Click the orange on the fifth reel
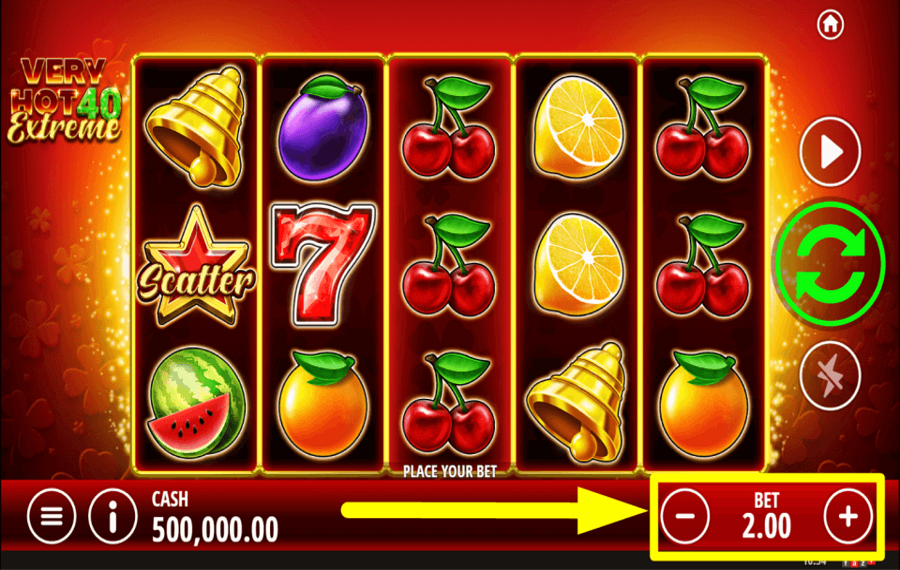Image resolution: width=900 pixels, height=570 pixels. (704, 404)
